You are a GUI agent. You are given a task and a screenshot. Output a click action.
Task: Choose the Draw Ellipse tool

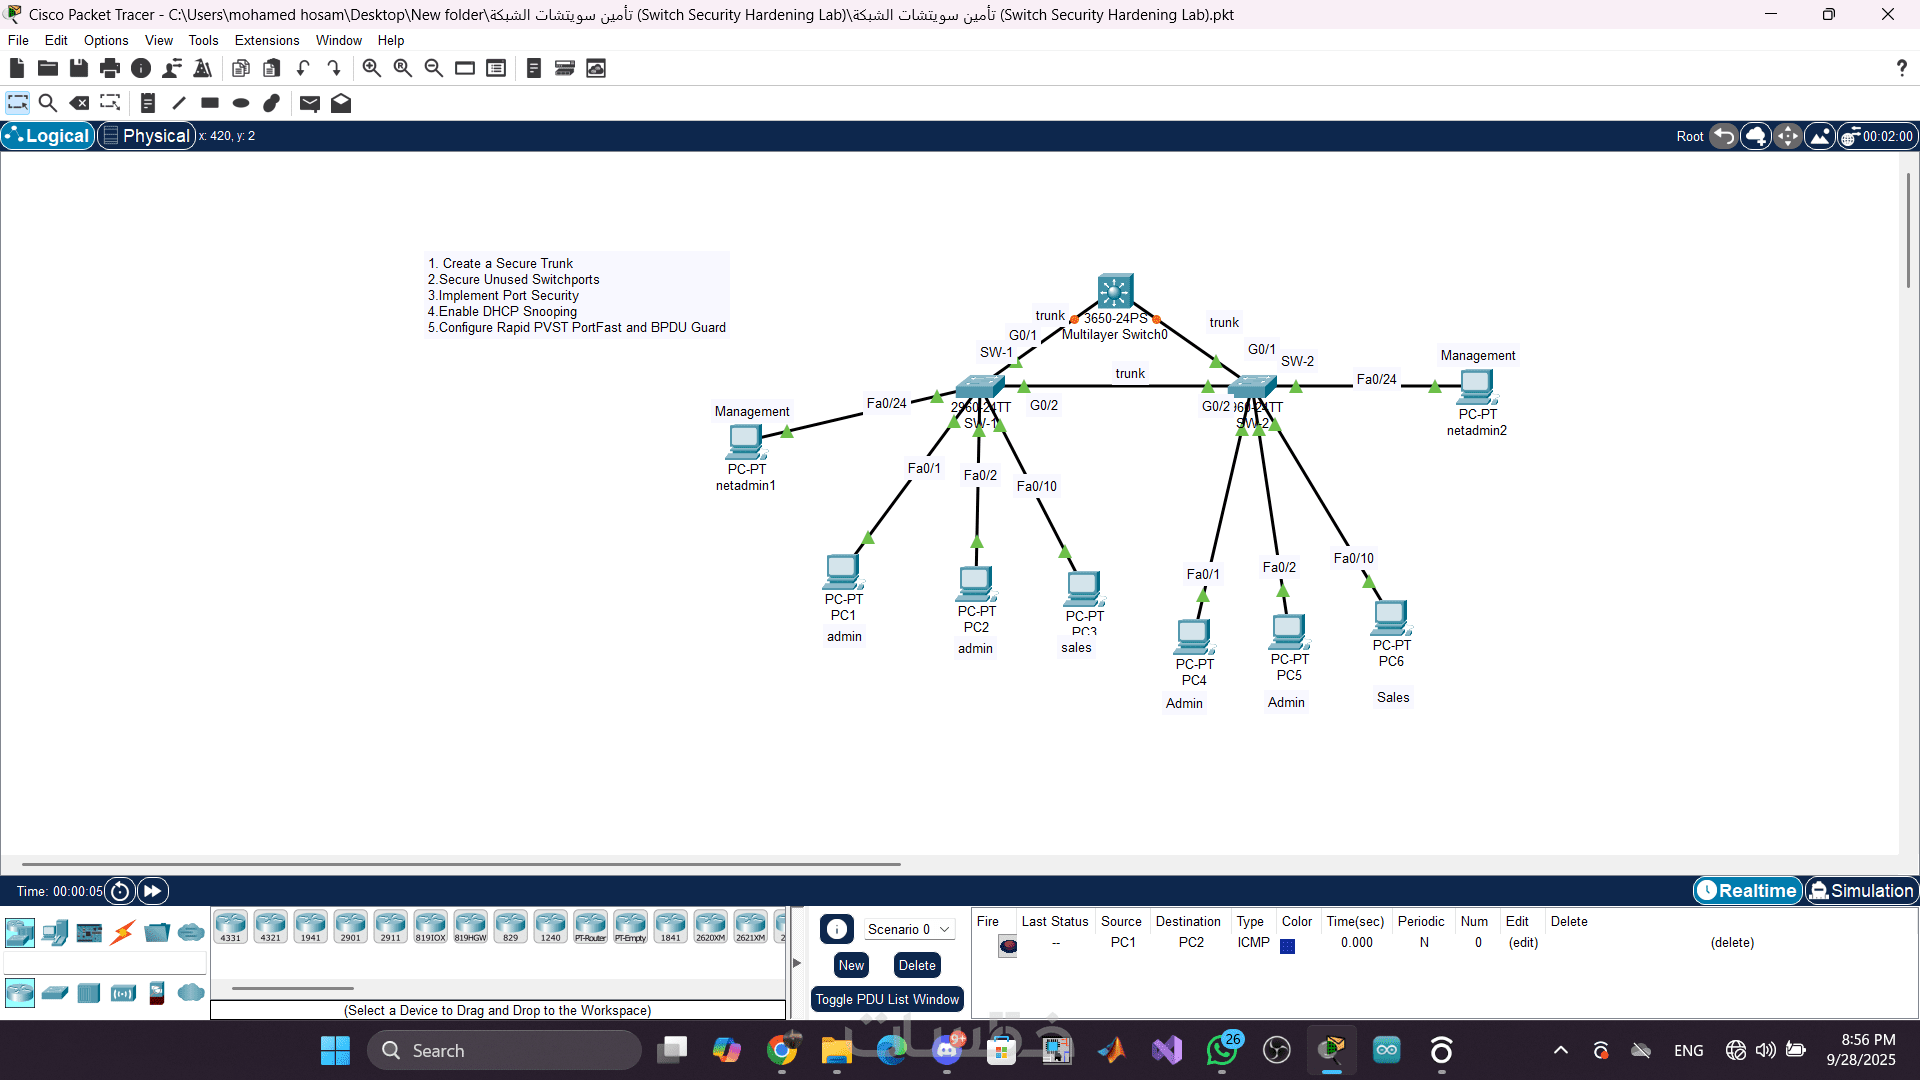(241, 103)
